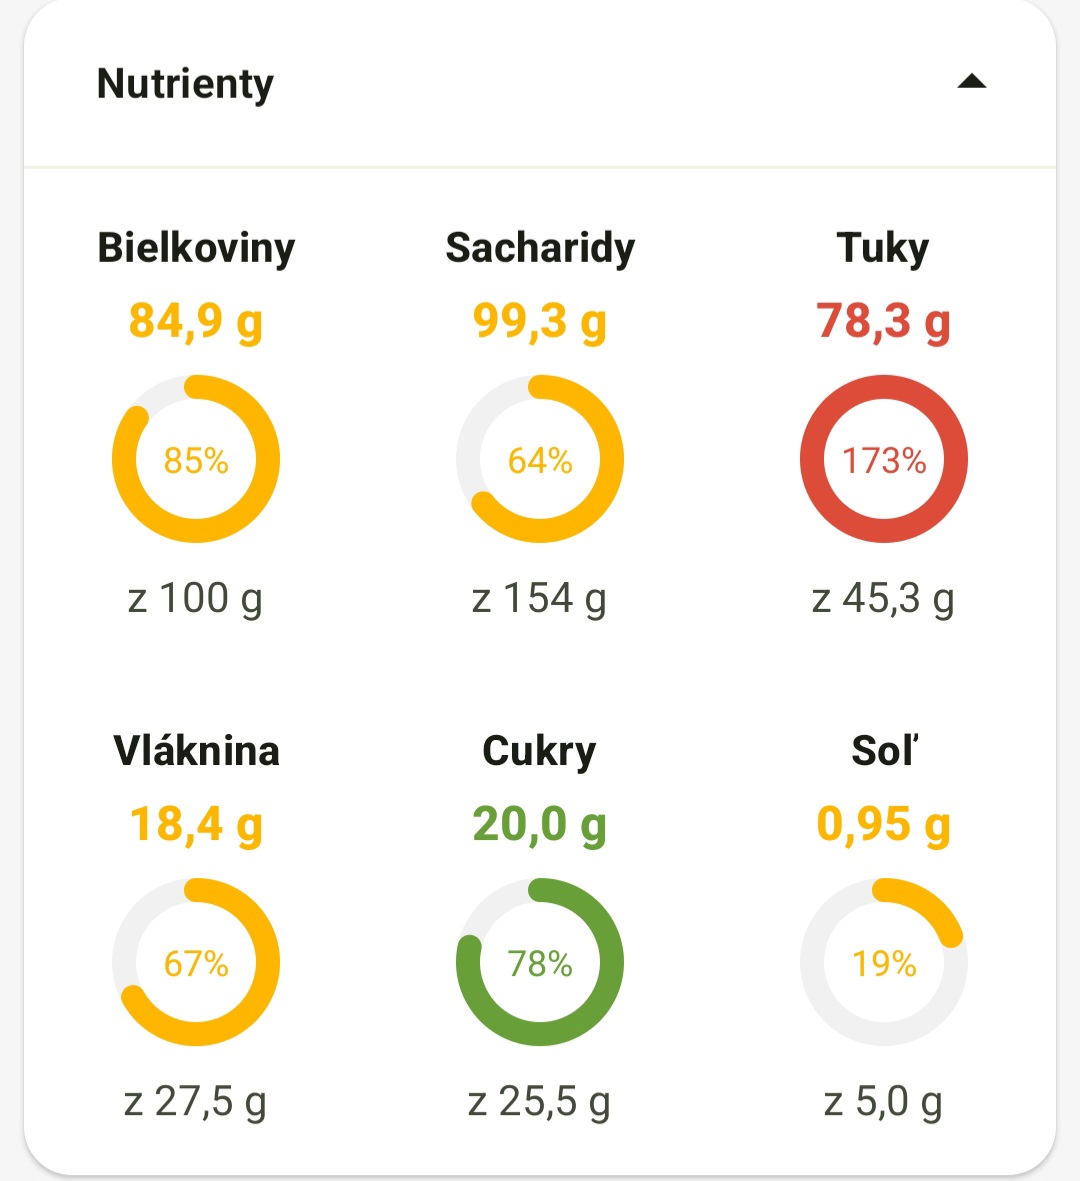Click the 'z 154 g' carbohydrate goal

(539, 599)
